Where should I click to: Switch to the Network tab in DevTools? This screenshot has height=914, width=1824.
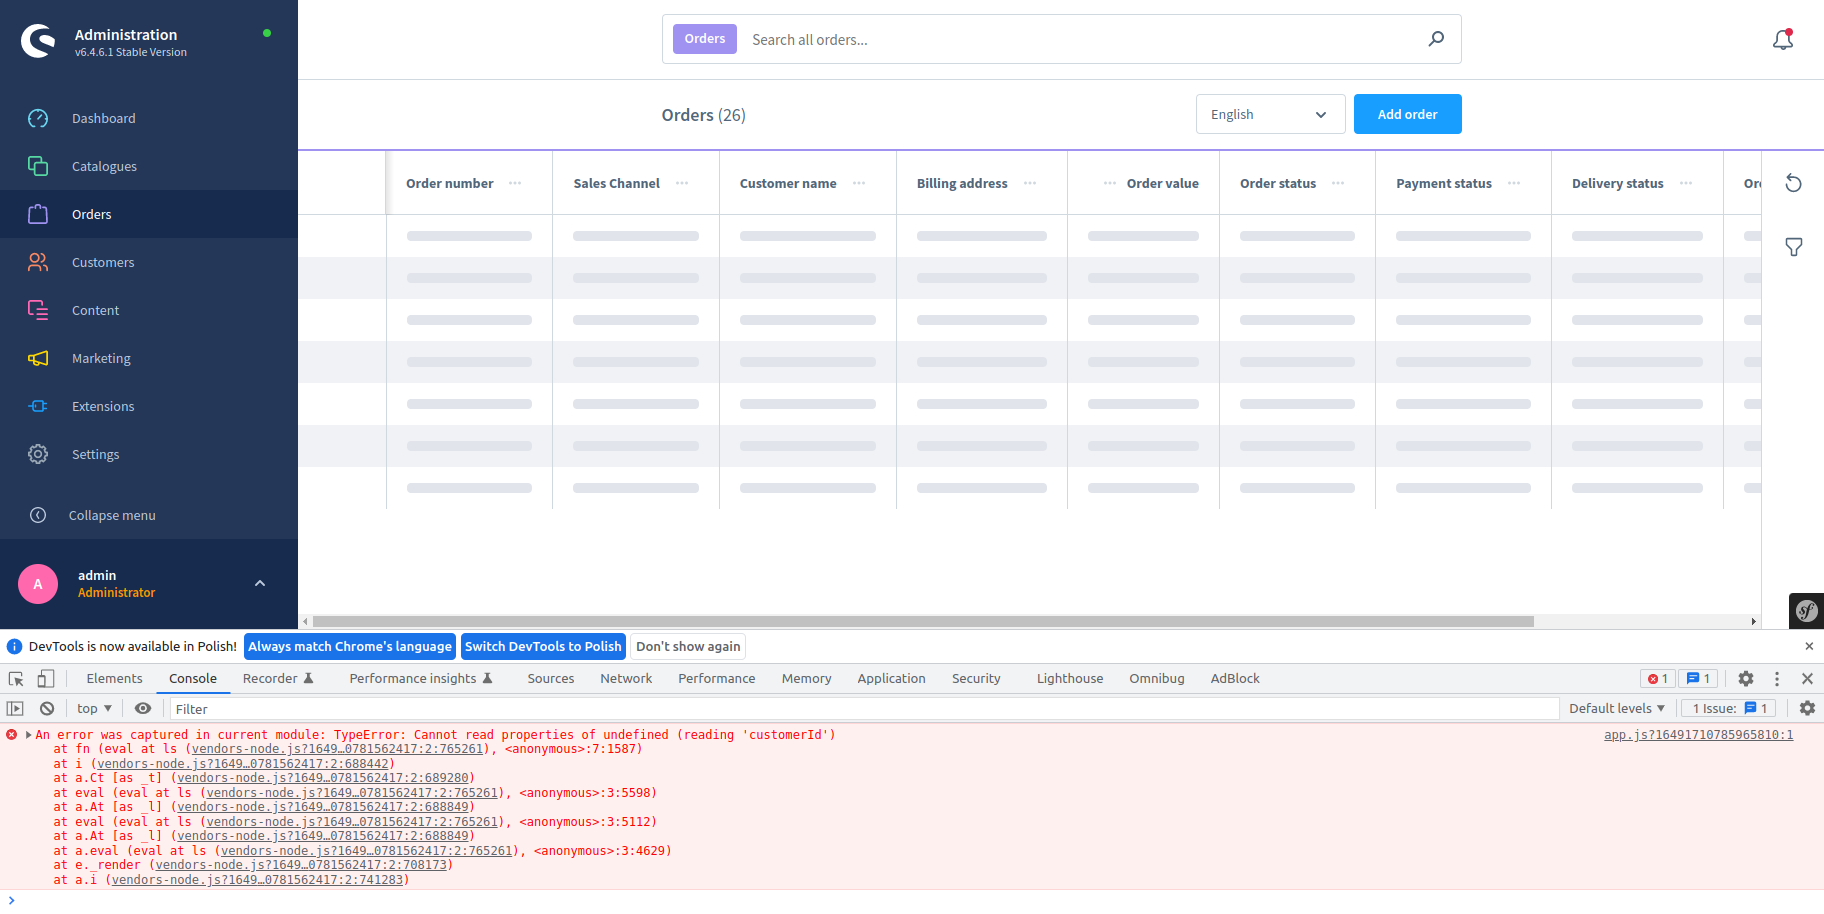(x=626, y=678)
